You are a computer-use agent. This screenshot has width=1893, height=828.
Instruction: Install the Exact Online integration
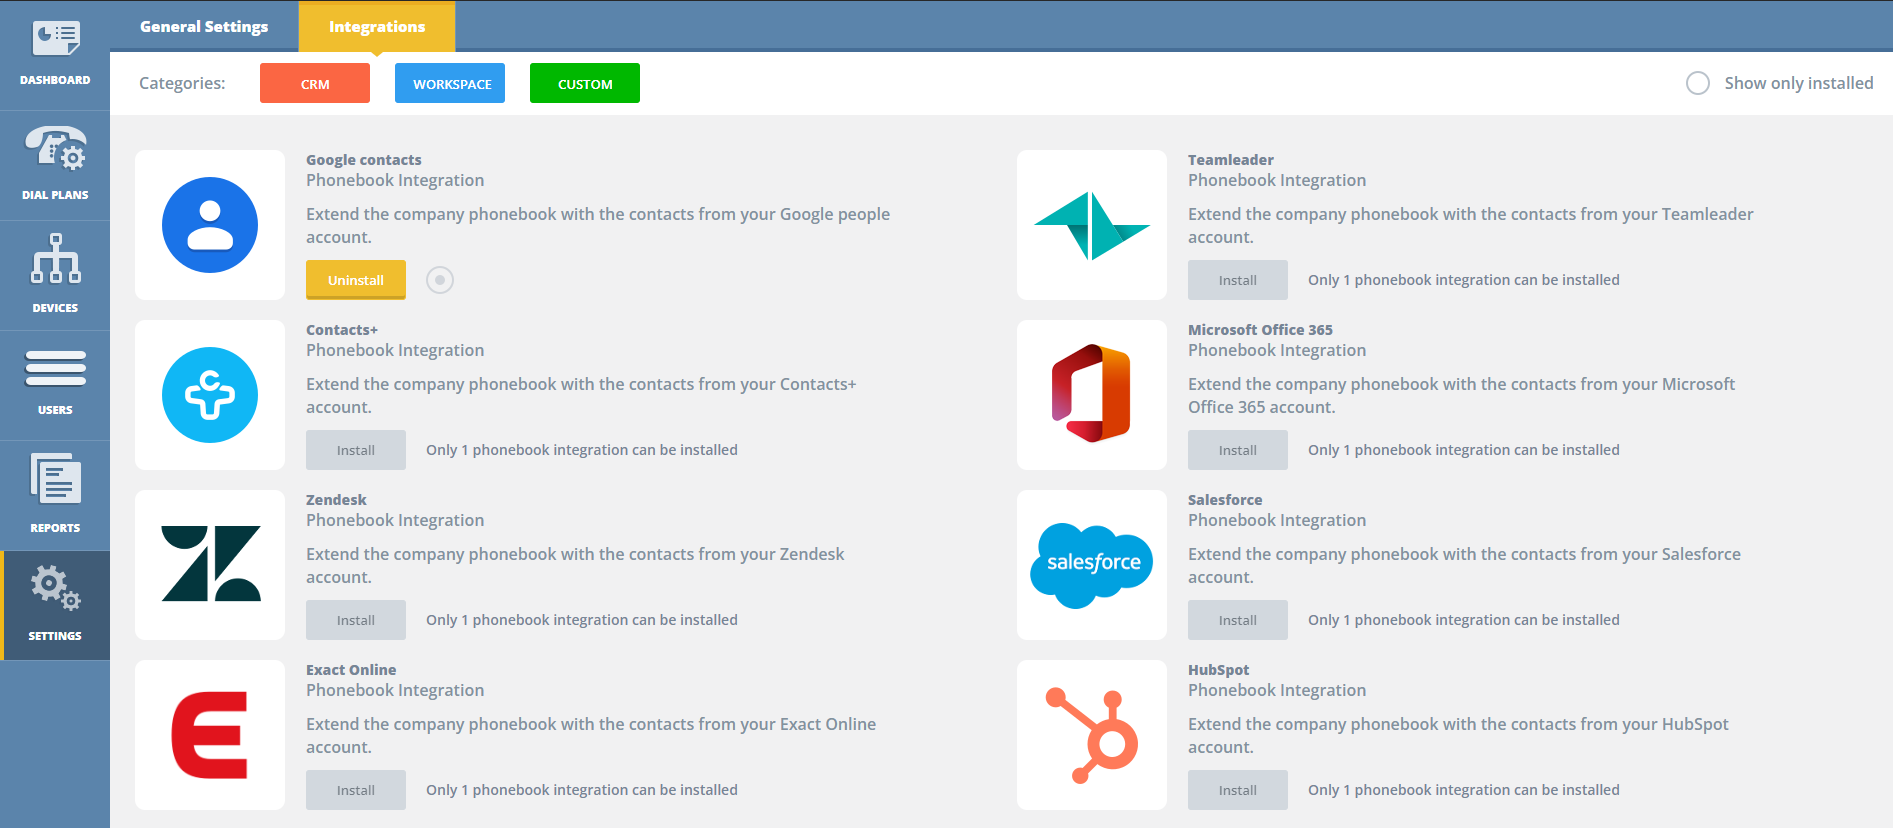tap(356, 790)
